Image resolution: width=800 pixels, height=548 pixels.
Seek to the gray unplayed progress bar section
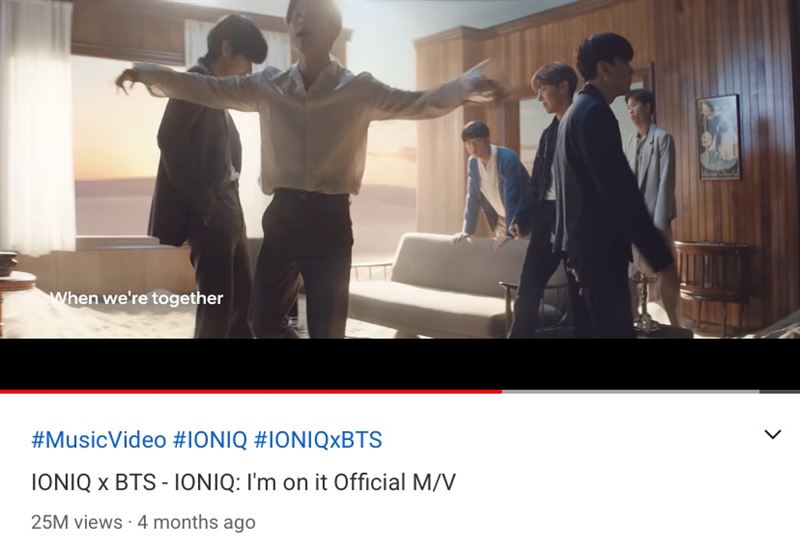pos(631,391)
